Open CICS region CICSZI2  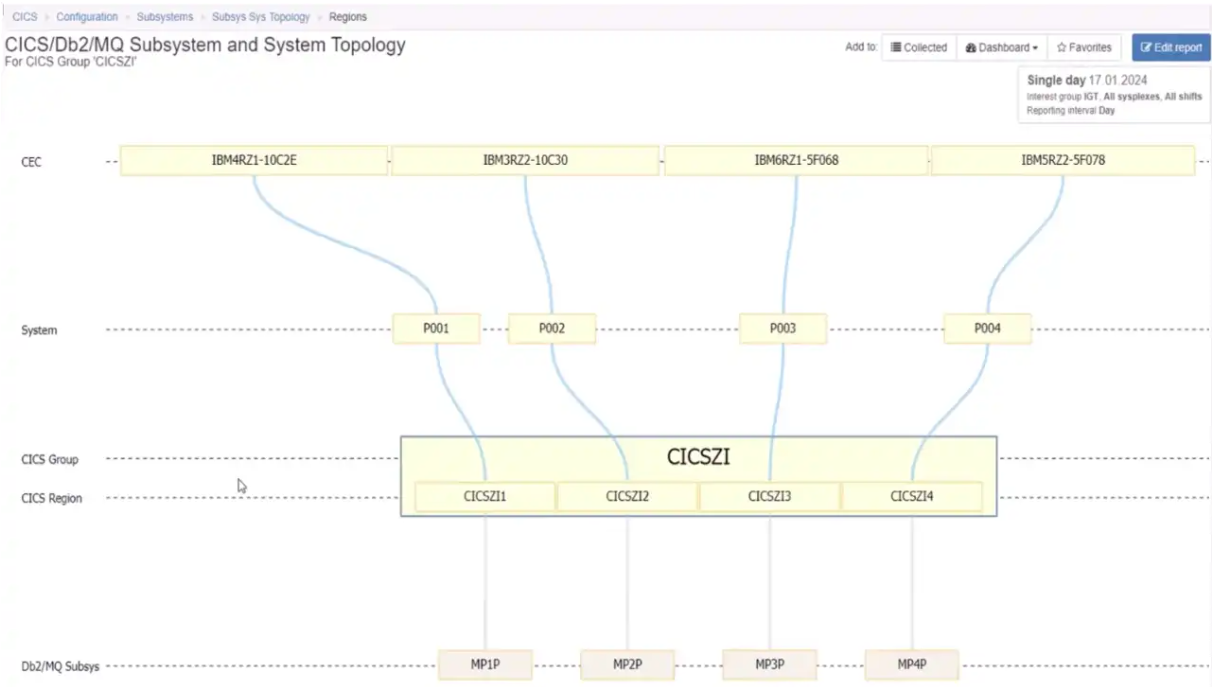point(628,496)
